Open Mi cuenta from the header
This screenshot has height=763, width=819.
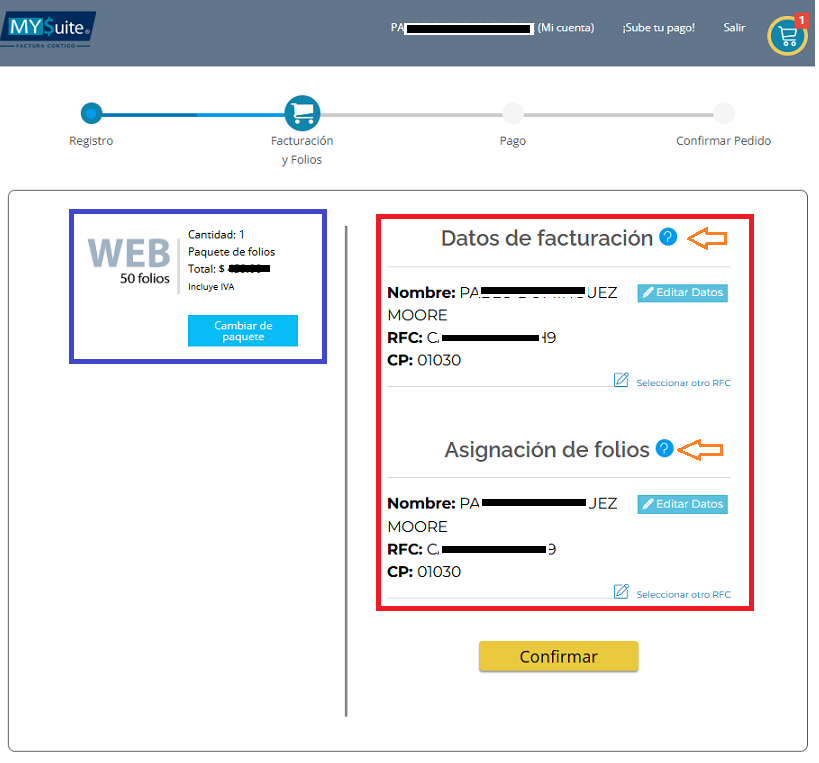(x=565, y=28)
